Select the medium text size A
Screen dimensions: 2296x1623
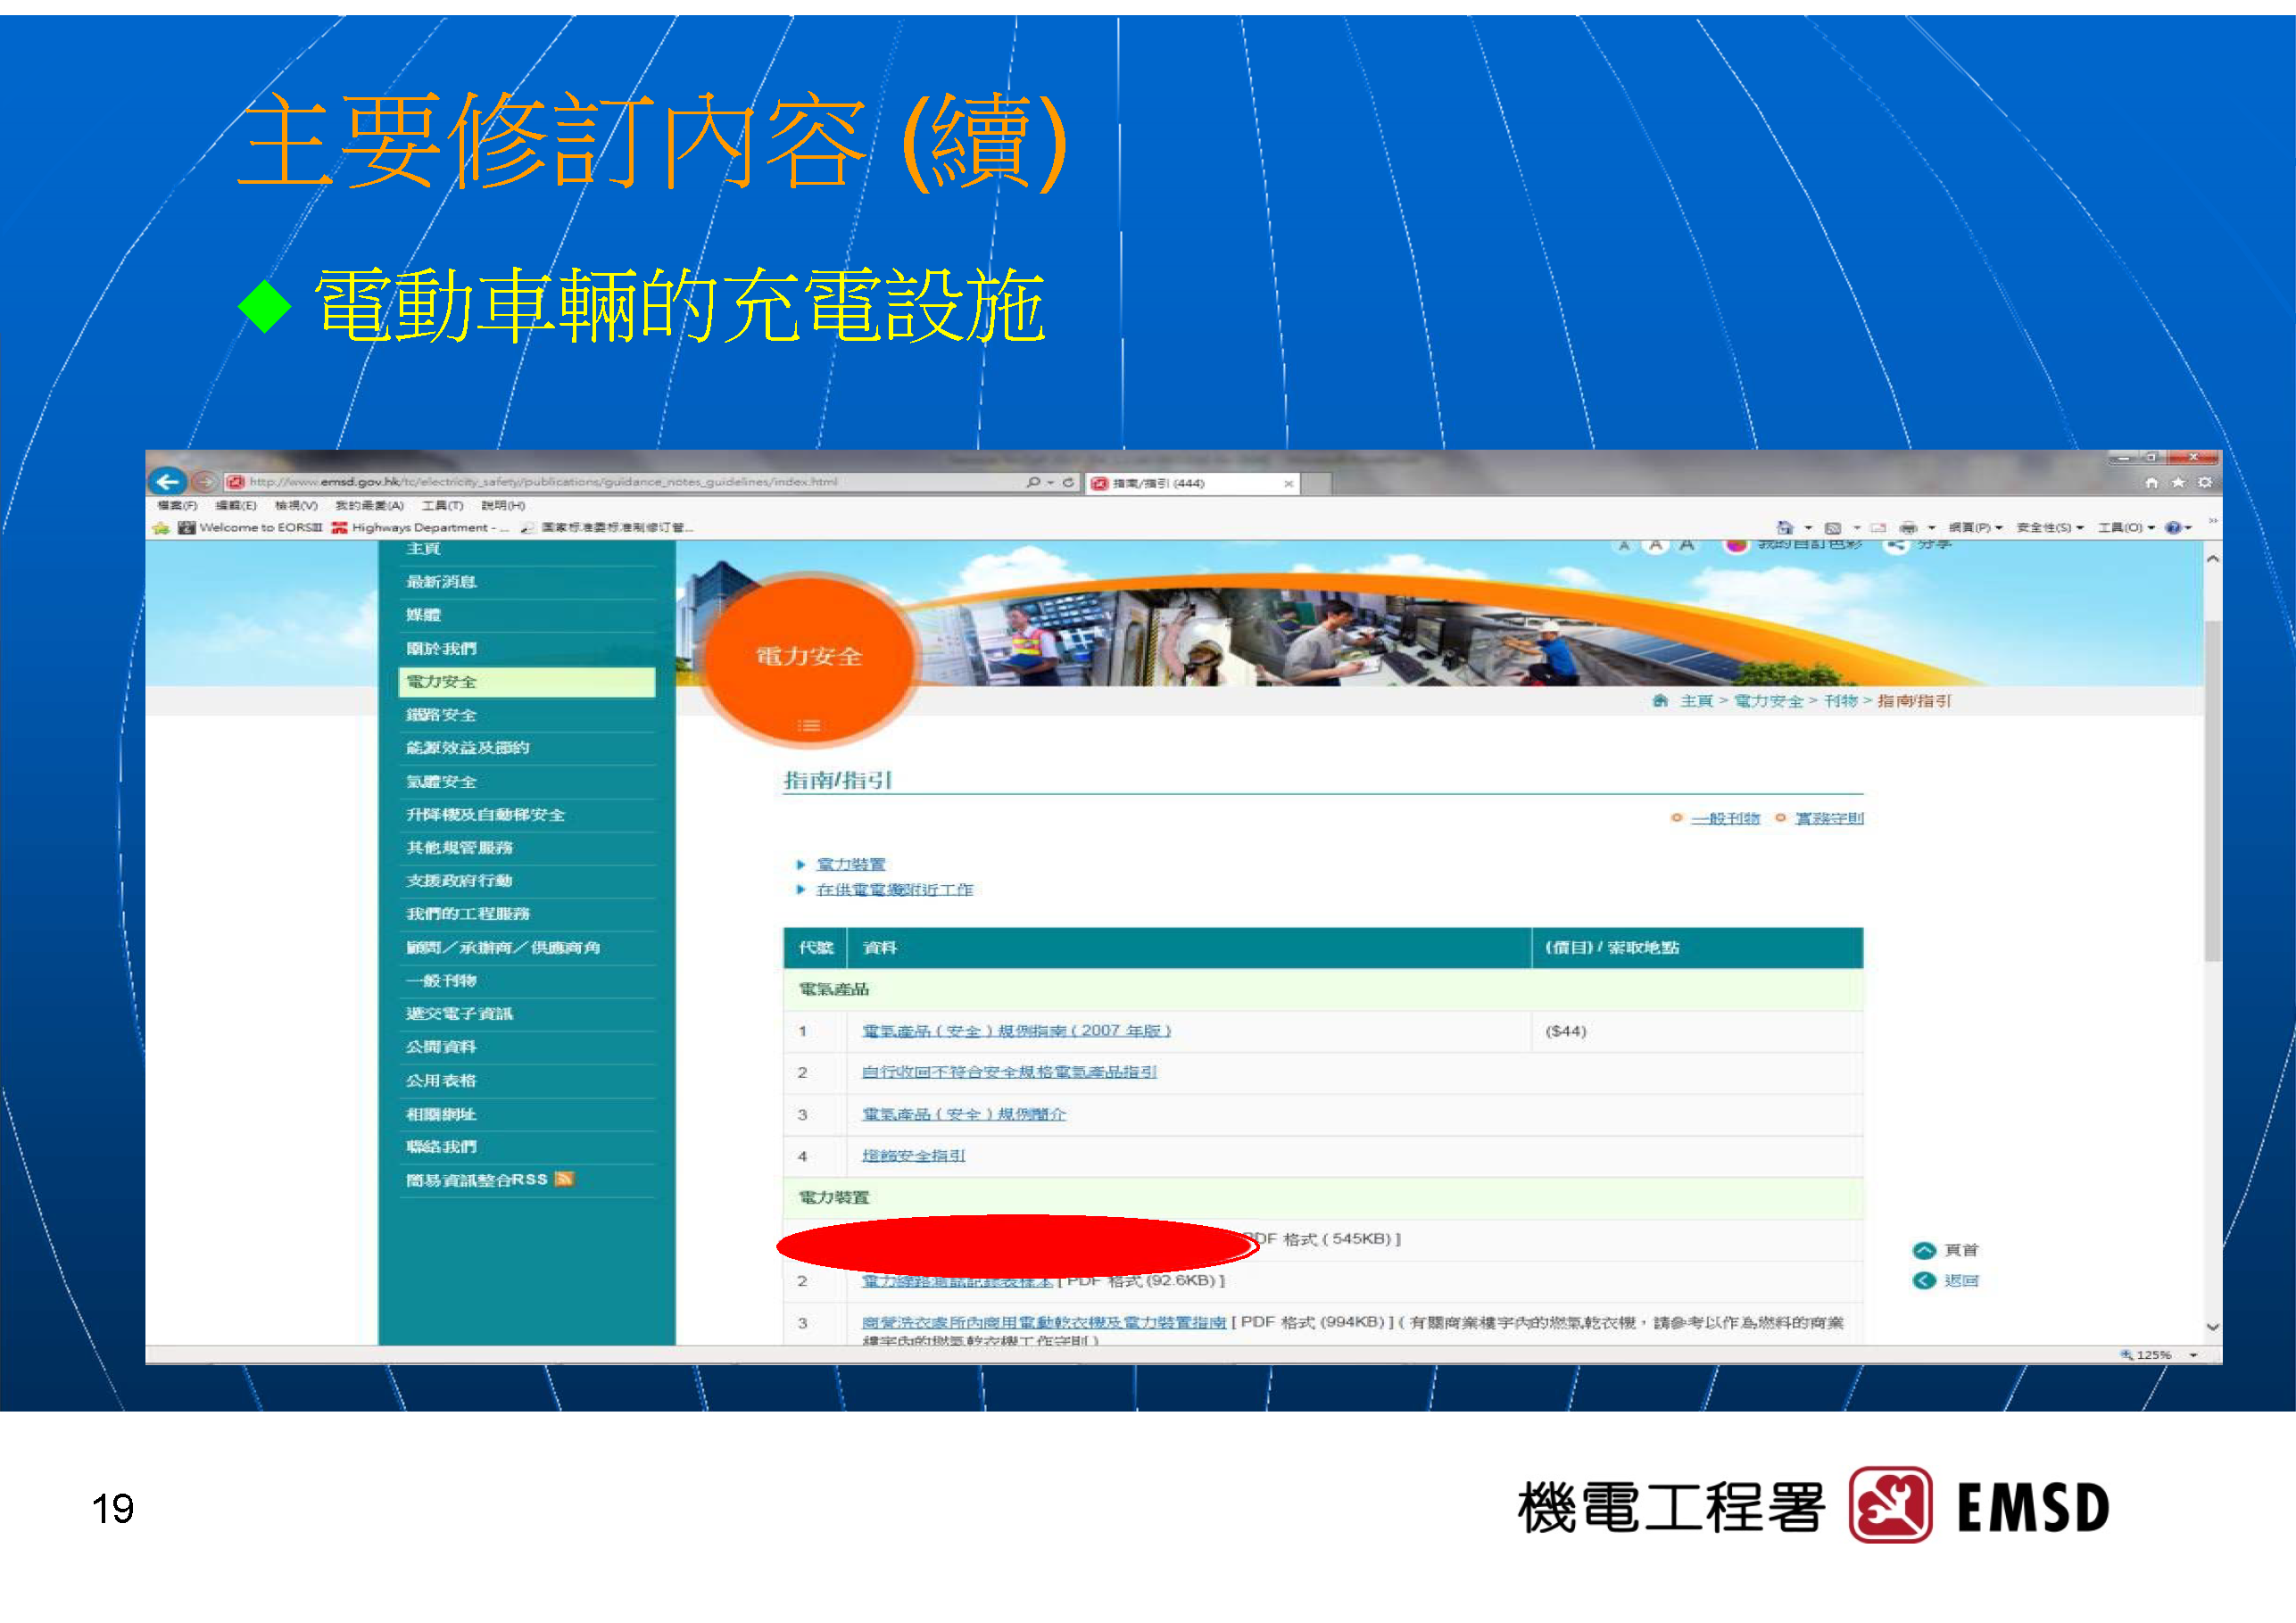coord(1656,545)
